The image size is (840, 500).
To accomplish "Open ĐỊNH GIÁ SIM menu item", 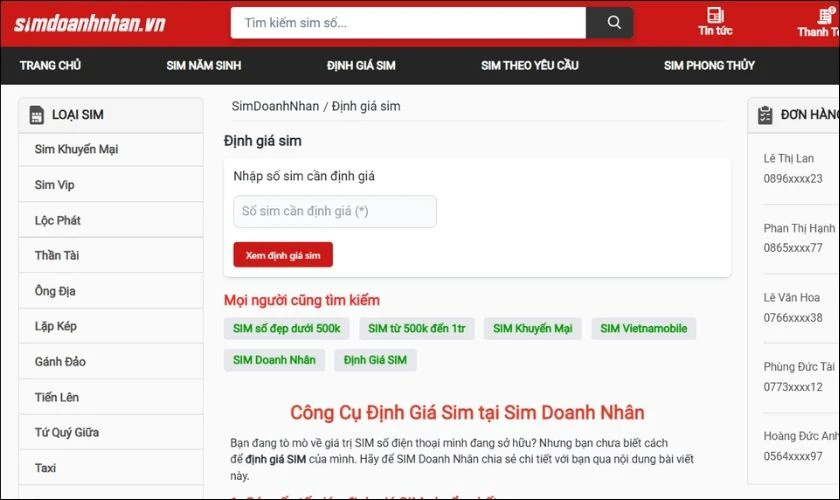I will click(361, 65).
